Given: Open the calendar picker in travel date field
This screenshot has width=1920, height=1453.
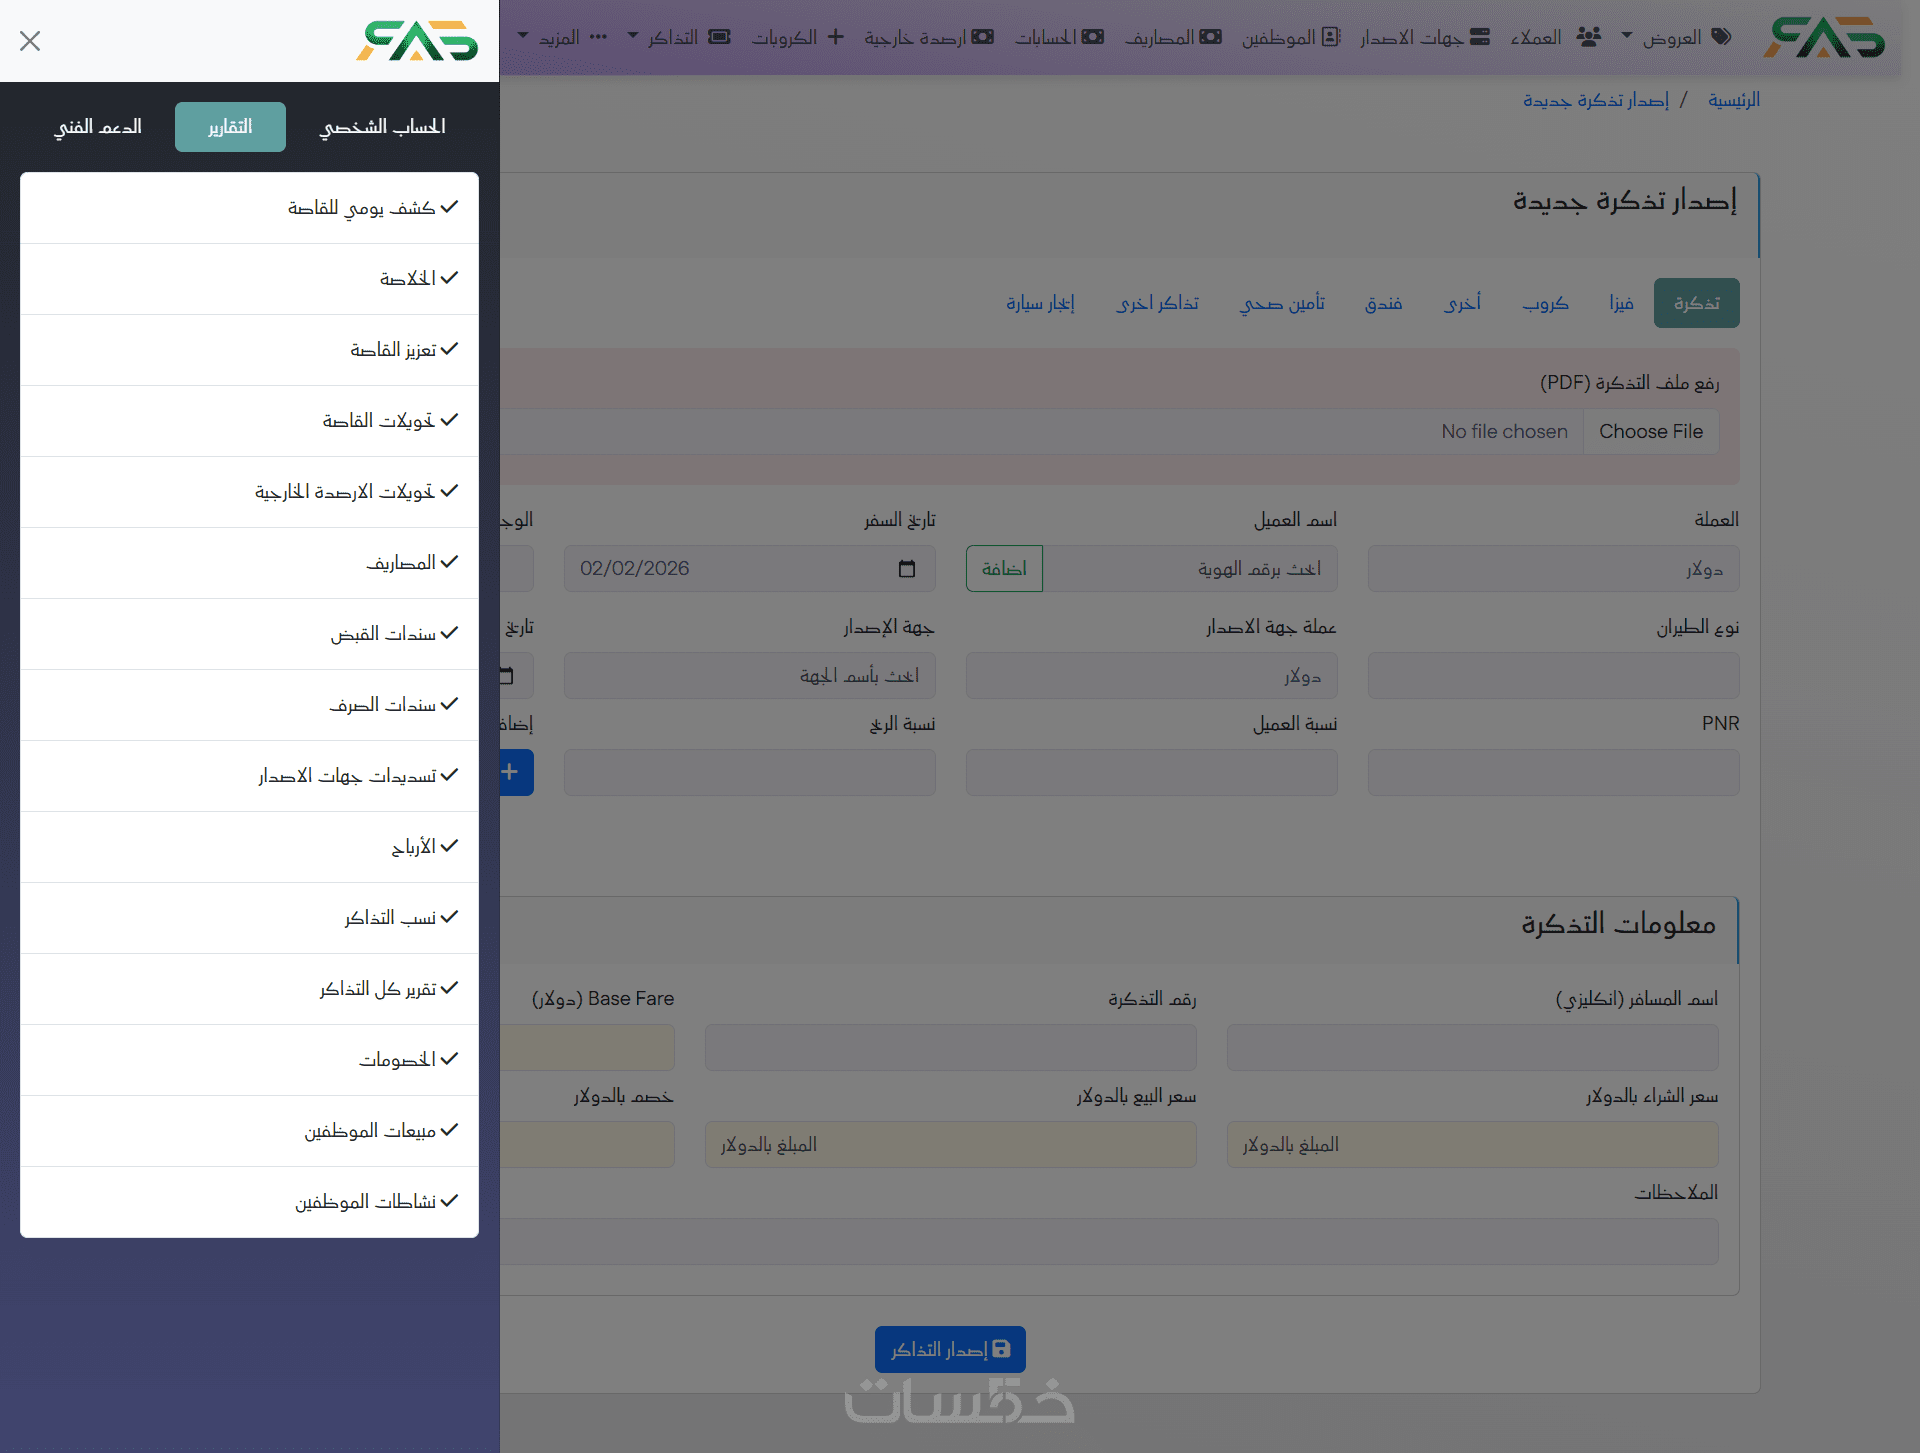Looking at the screenshot, I should [907, 569].
